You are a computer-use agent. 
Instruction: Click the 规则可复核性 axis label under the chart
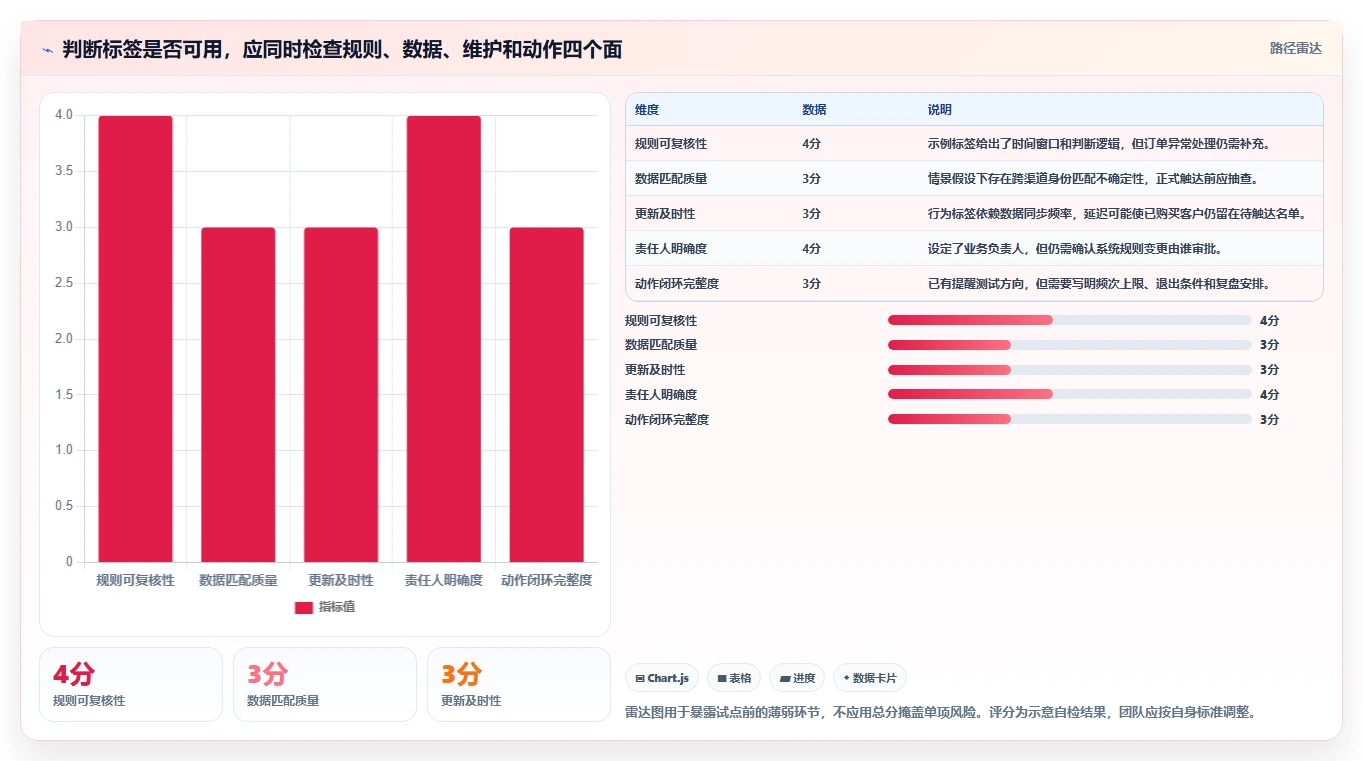click(x=135, y=580)
